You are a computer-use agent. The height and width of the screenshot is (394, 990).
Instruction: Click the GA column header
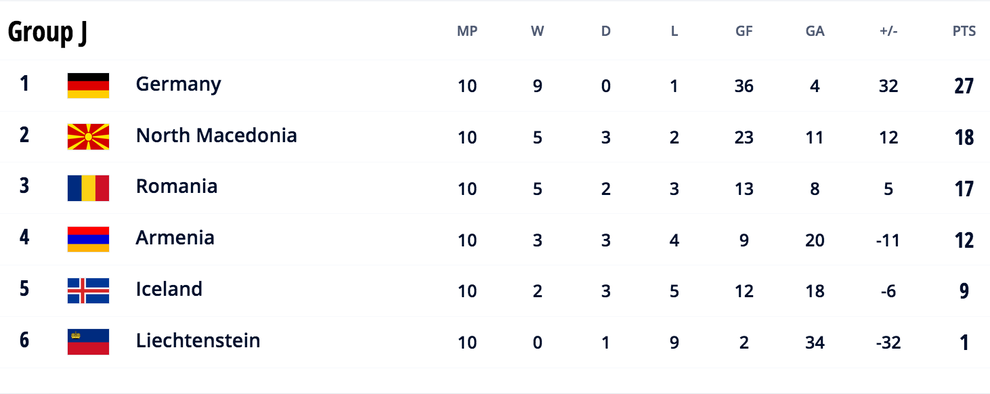click(815, 32)
